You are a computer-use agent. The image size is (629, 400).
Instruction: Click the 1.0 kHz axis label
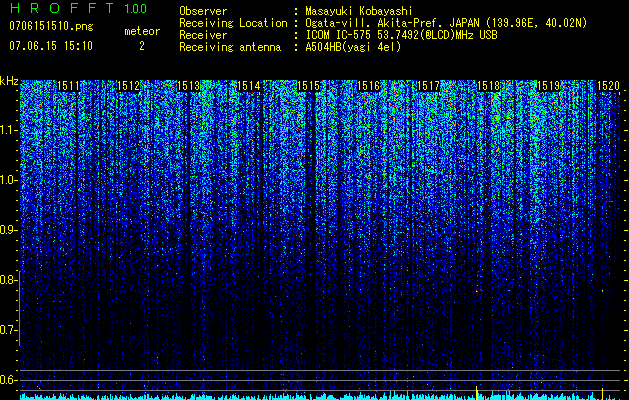coord(9,180)
